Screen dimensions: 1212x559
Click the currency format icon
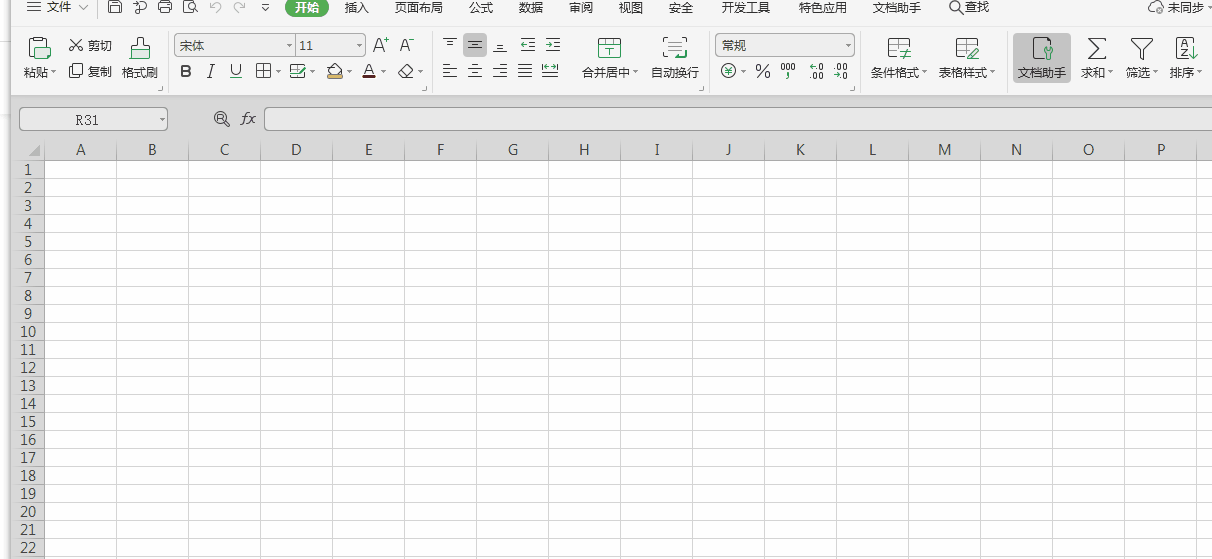click(x=728, y=71)
